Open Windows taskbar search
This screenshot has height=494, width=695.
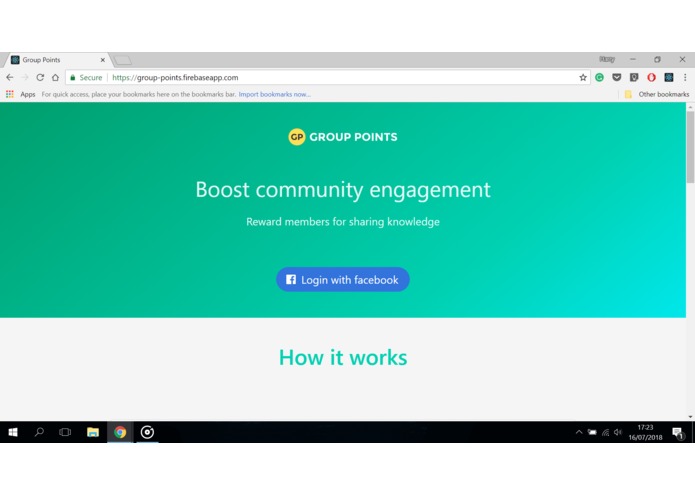tap(39, 432)
